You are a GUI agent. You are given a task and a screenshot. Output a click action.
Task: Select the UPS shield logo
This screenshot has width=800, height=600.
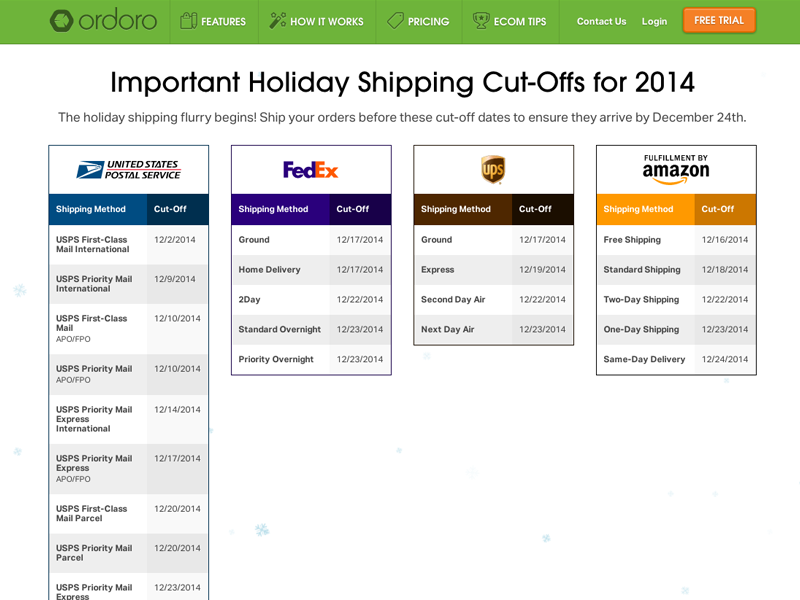click(x=491, y=166)
